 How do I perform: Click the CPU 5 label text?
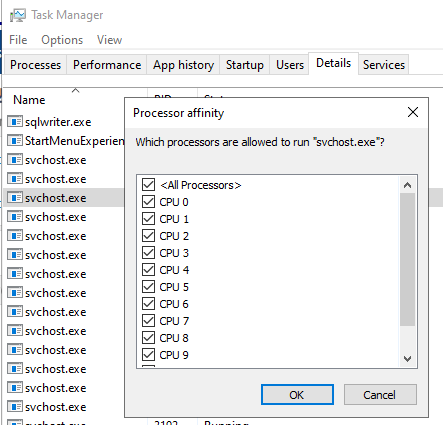pos(174,287)
